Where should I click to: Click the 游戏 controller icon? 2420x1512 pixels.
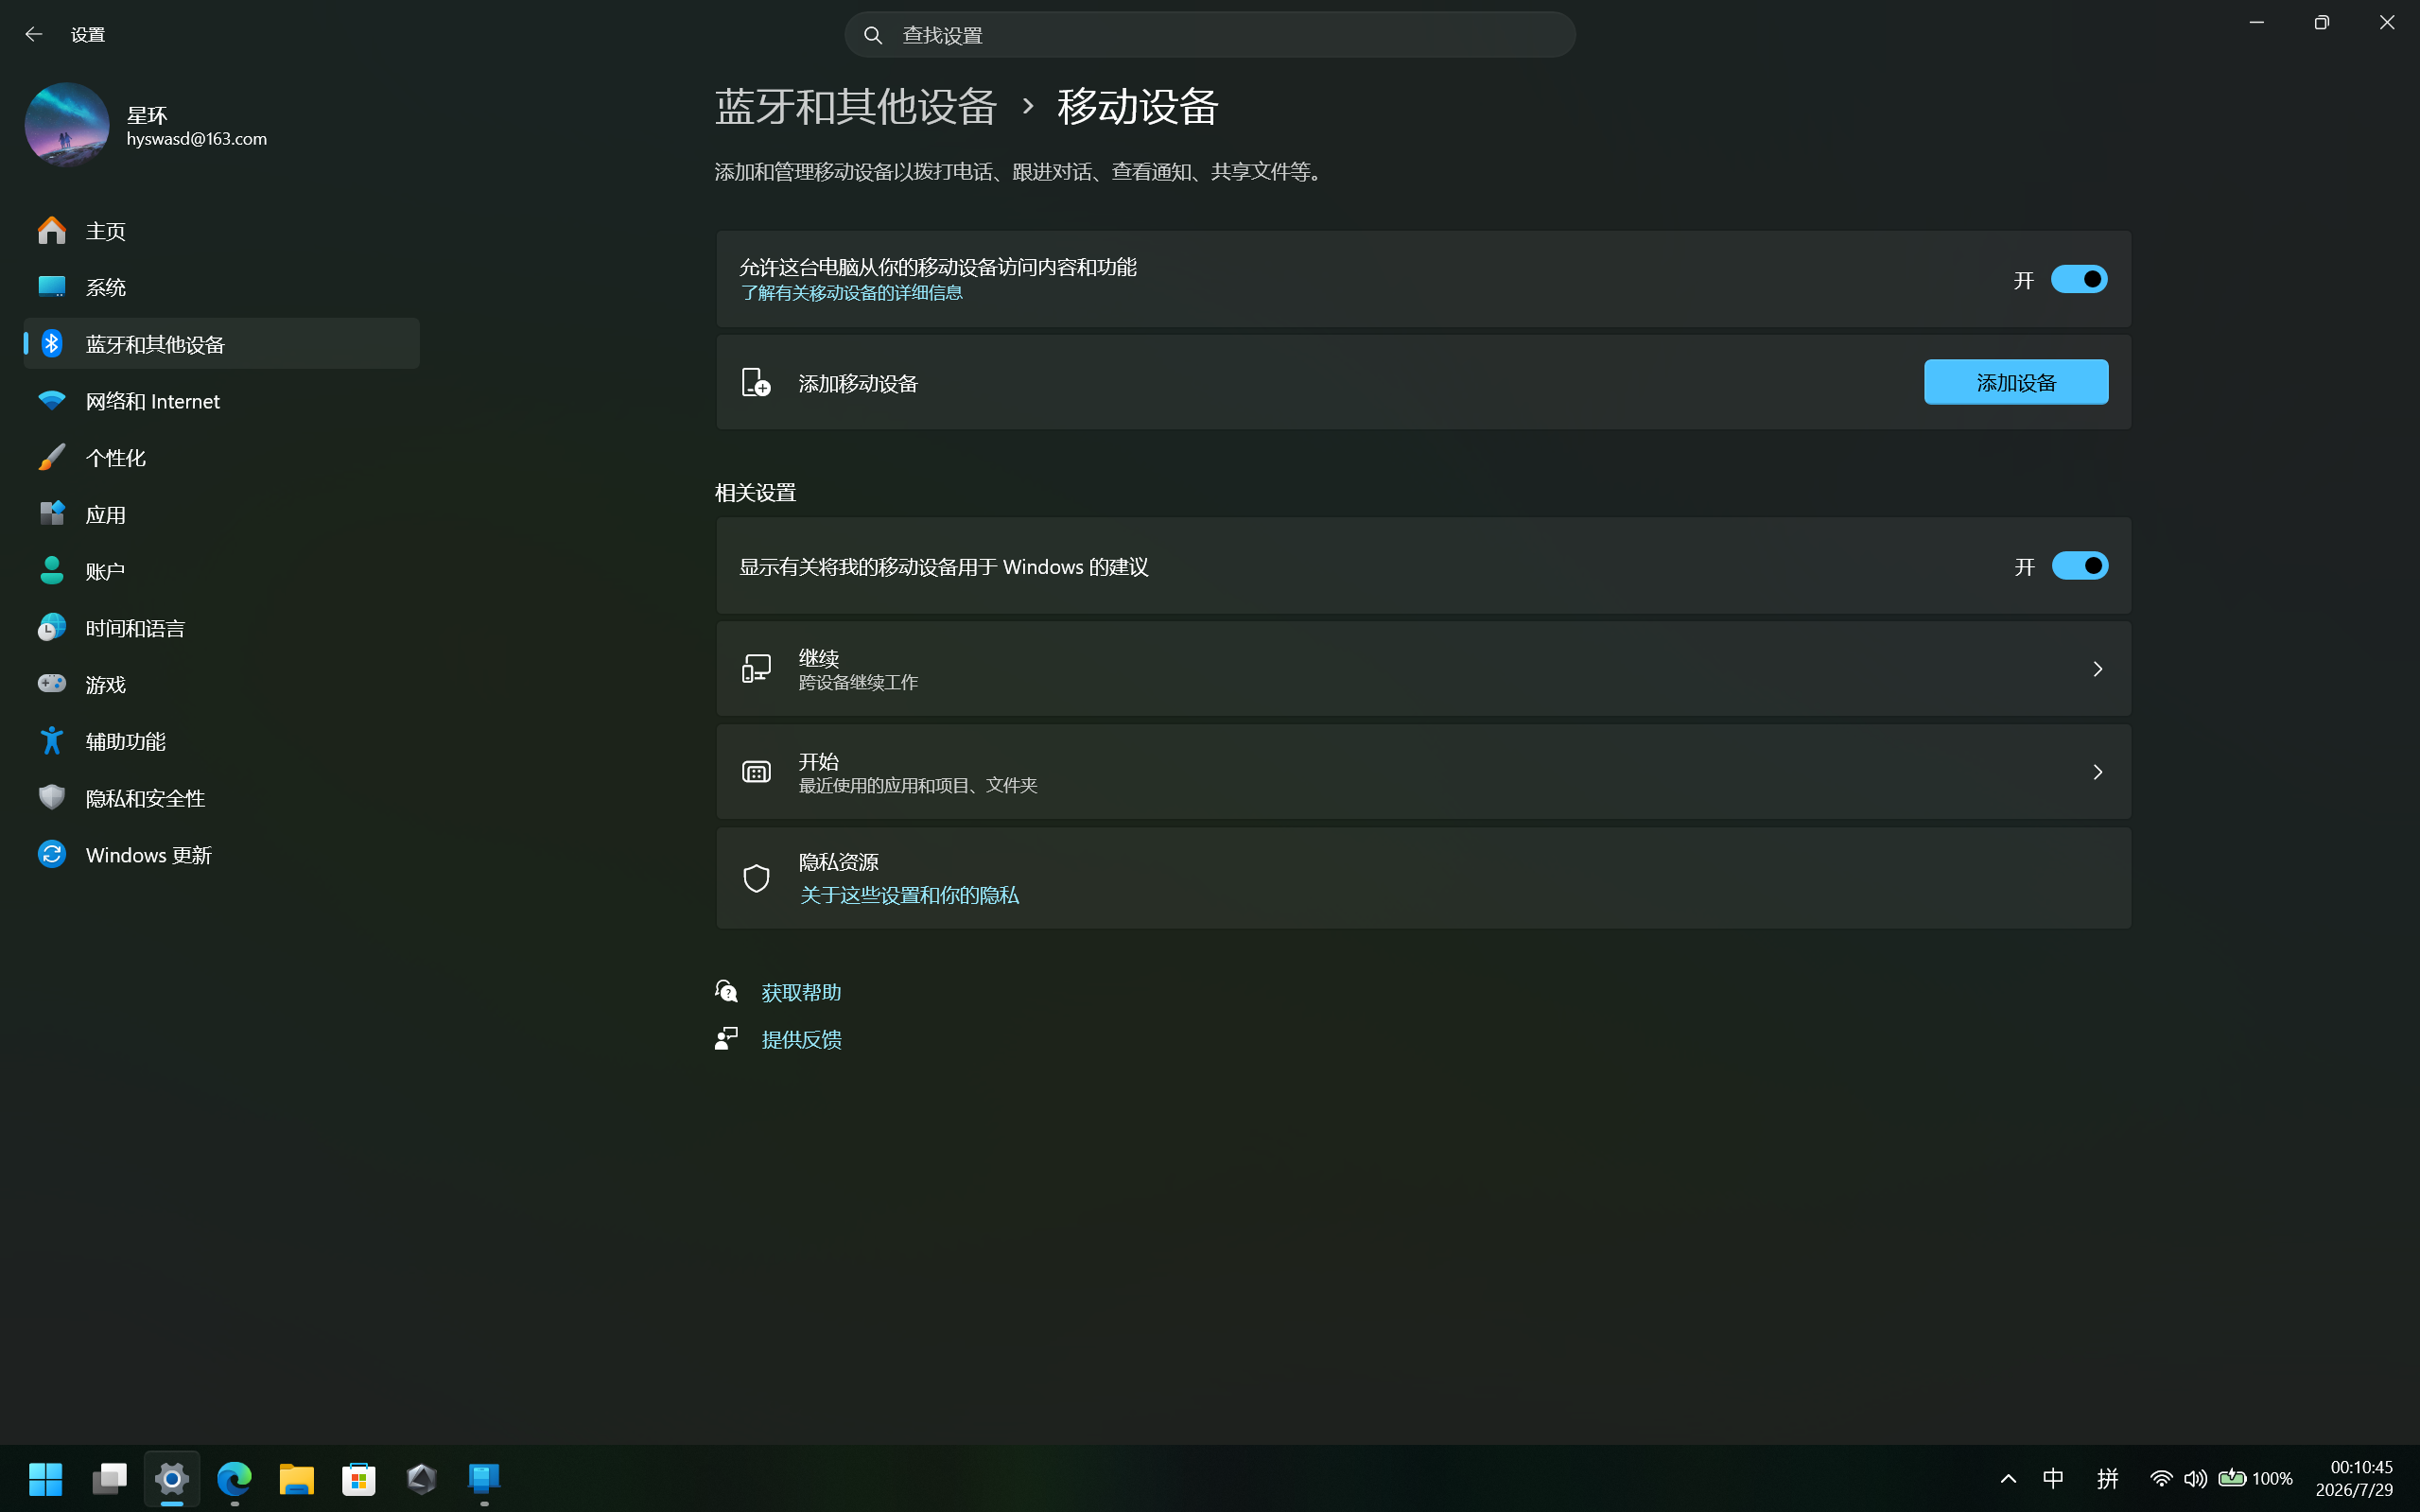[x=52, y=684]
